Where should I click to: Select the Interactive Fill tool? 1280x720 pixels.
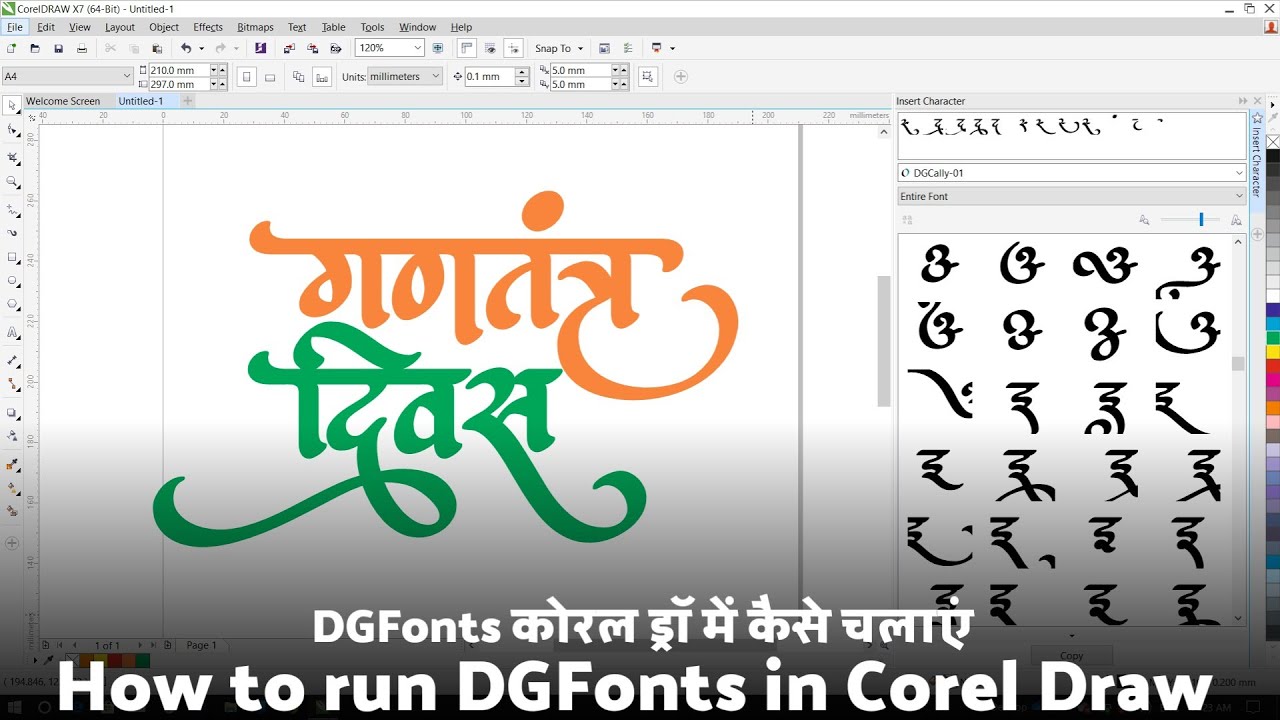tap(12, 489)
